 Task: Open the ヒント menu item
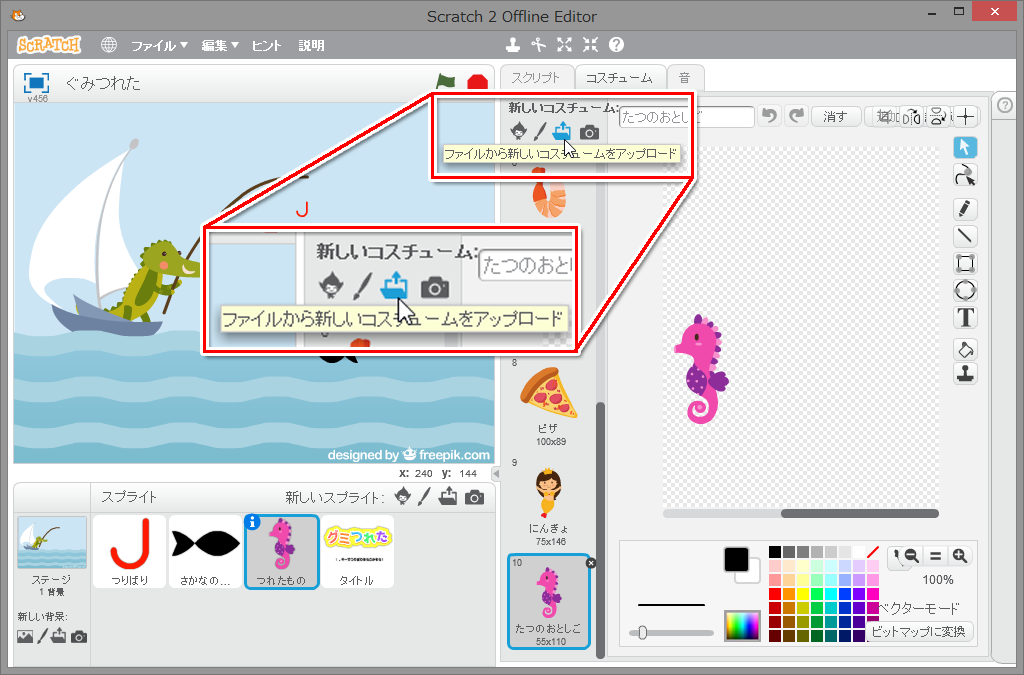[266, 45]
